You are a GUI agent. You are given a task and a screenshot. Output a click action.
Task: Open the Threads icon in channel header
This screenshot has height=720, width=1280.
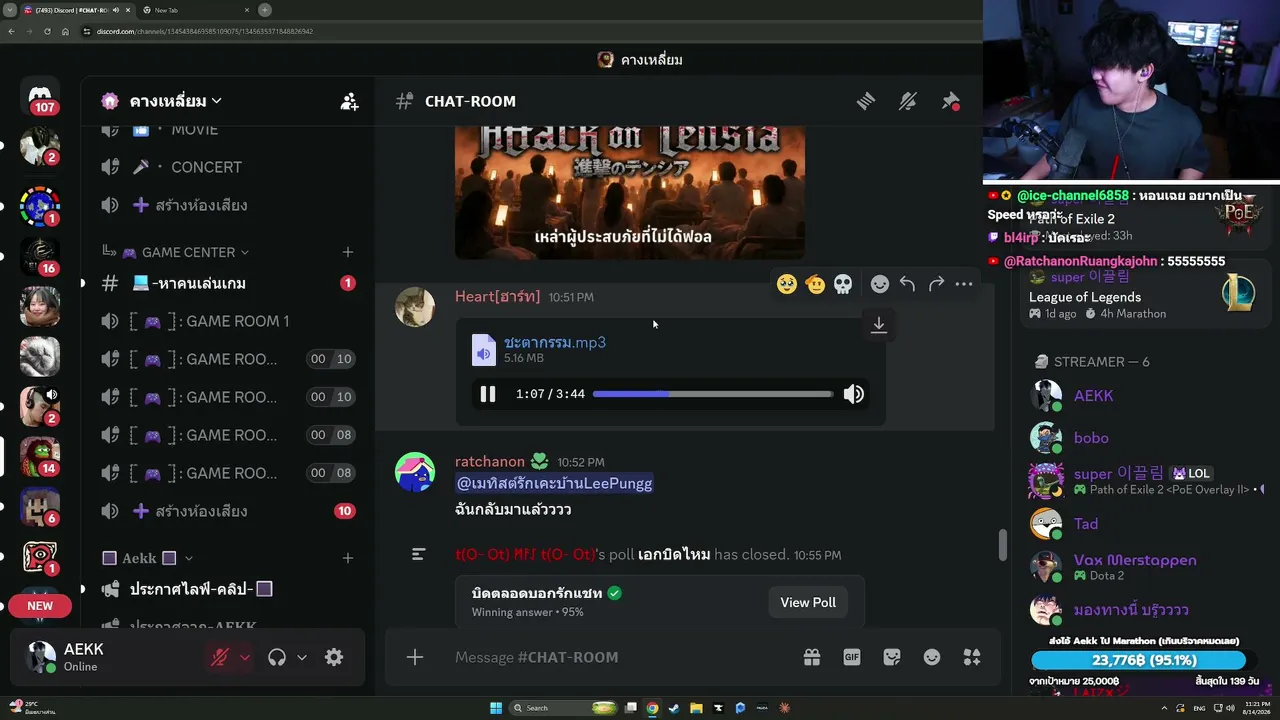tap(866, 101)
